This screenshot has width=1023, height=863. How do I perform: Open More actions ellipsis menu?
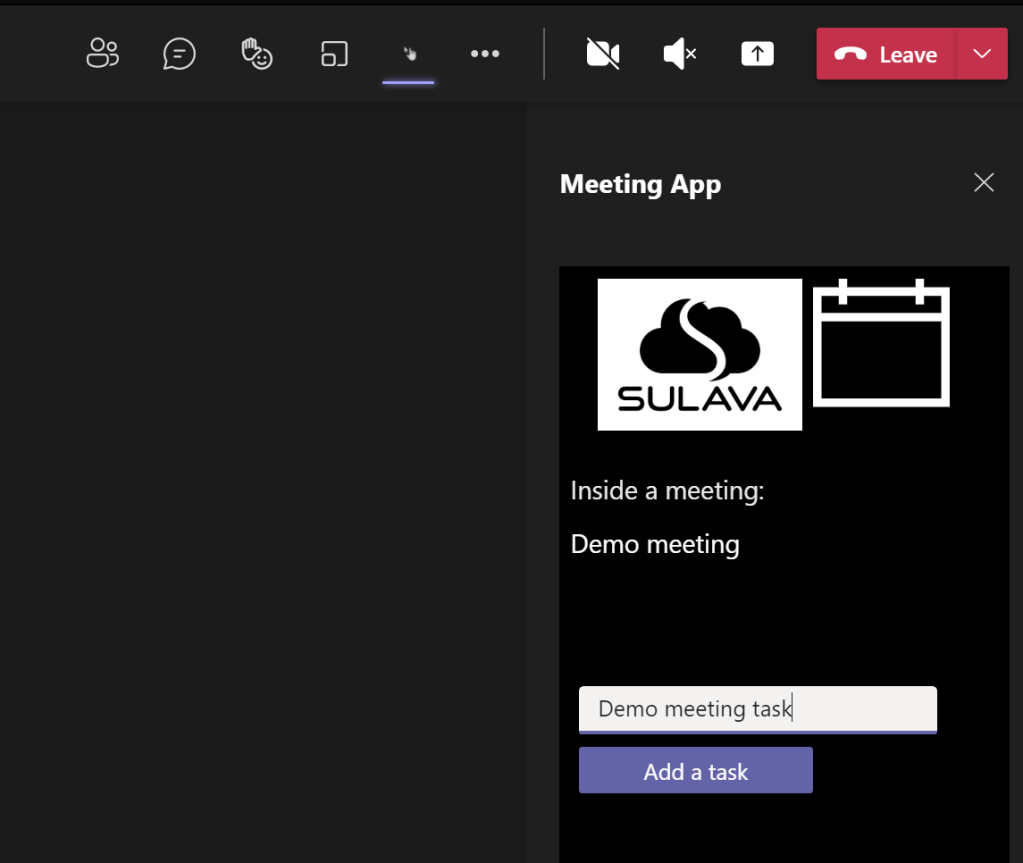485,54
